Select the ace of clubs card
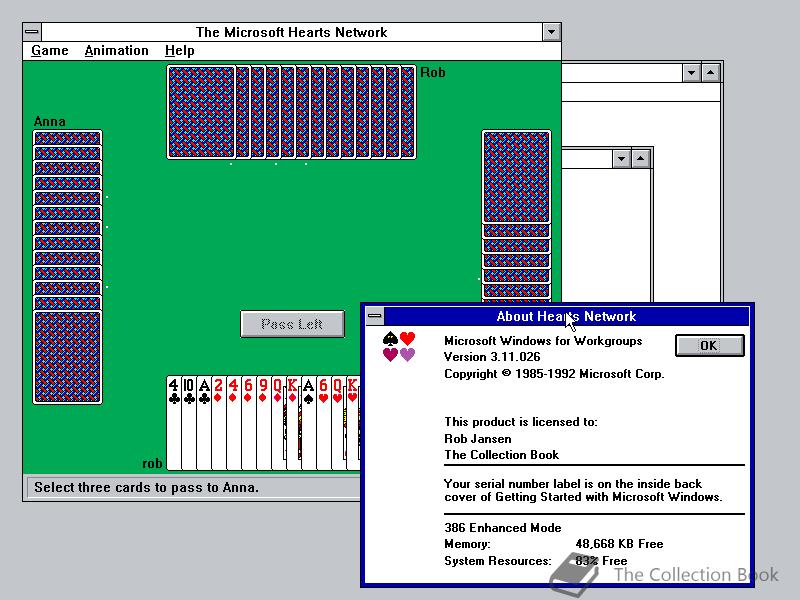This screenshot has height=600, width=800. (204, 422)
